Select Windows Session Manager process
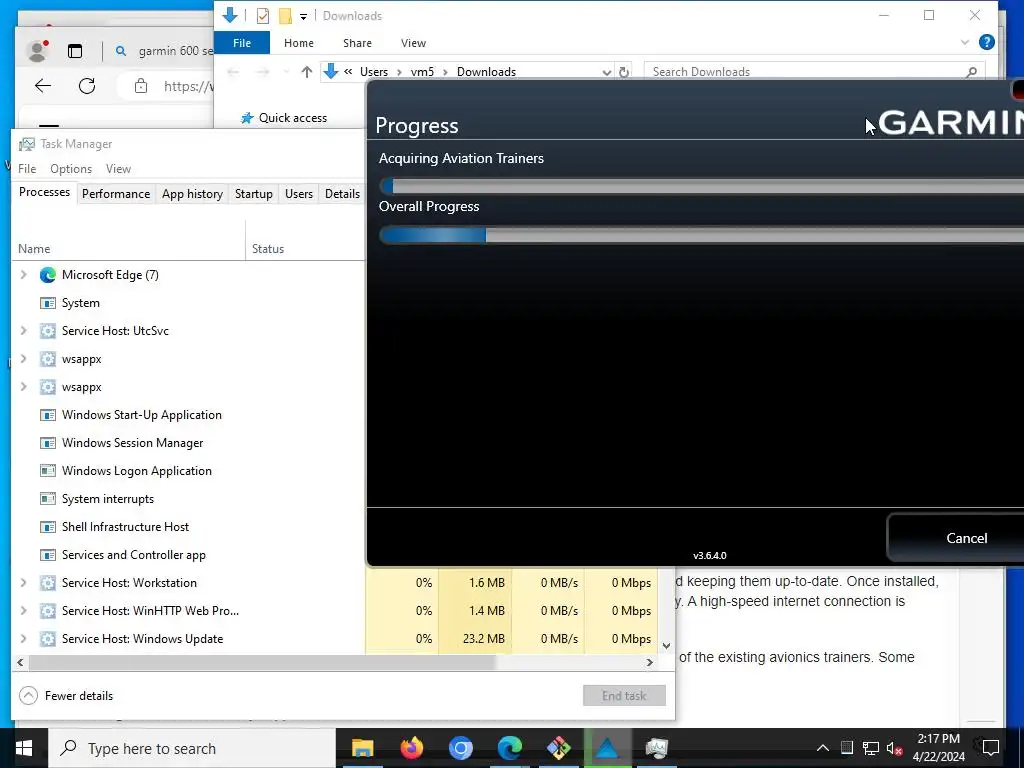The height and width of the screenshot is (768, 1024). click(x=188, y=443)
